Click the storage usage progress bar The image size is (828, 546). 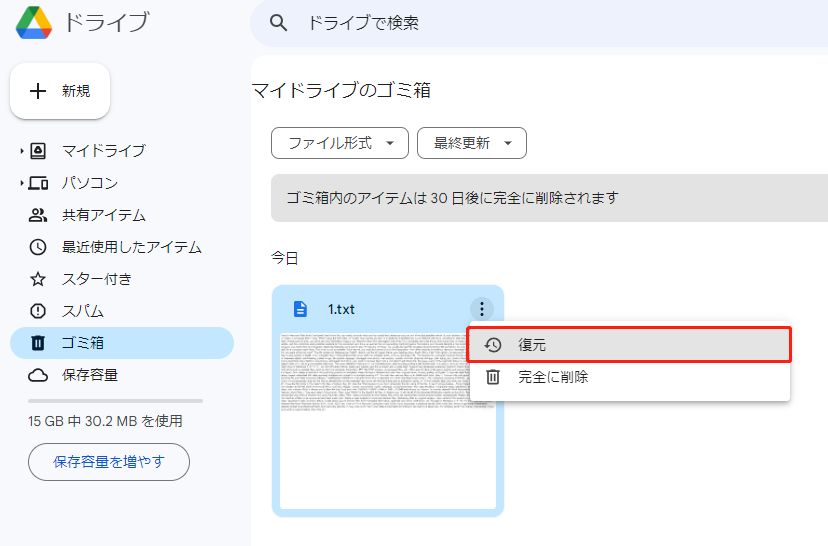[115, 401]
